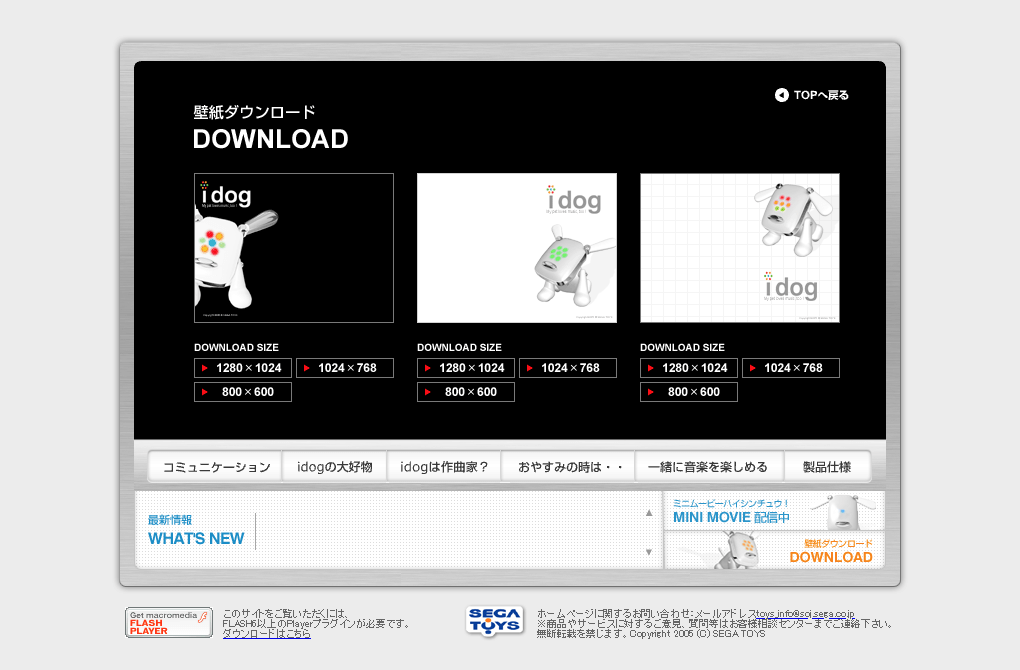The image size is (1020, 670).
Task: Download black wallpaper at 800×600
Action: point(243,392)
